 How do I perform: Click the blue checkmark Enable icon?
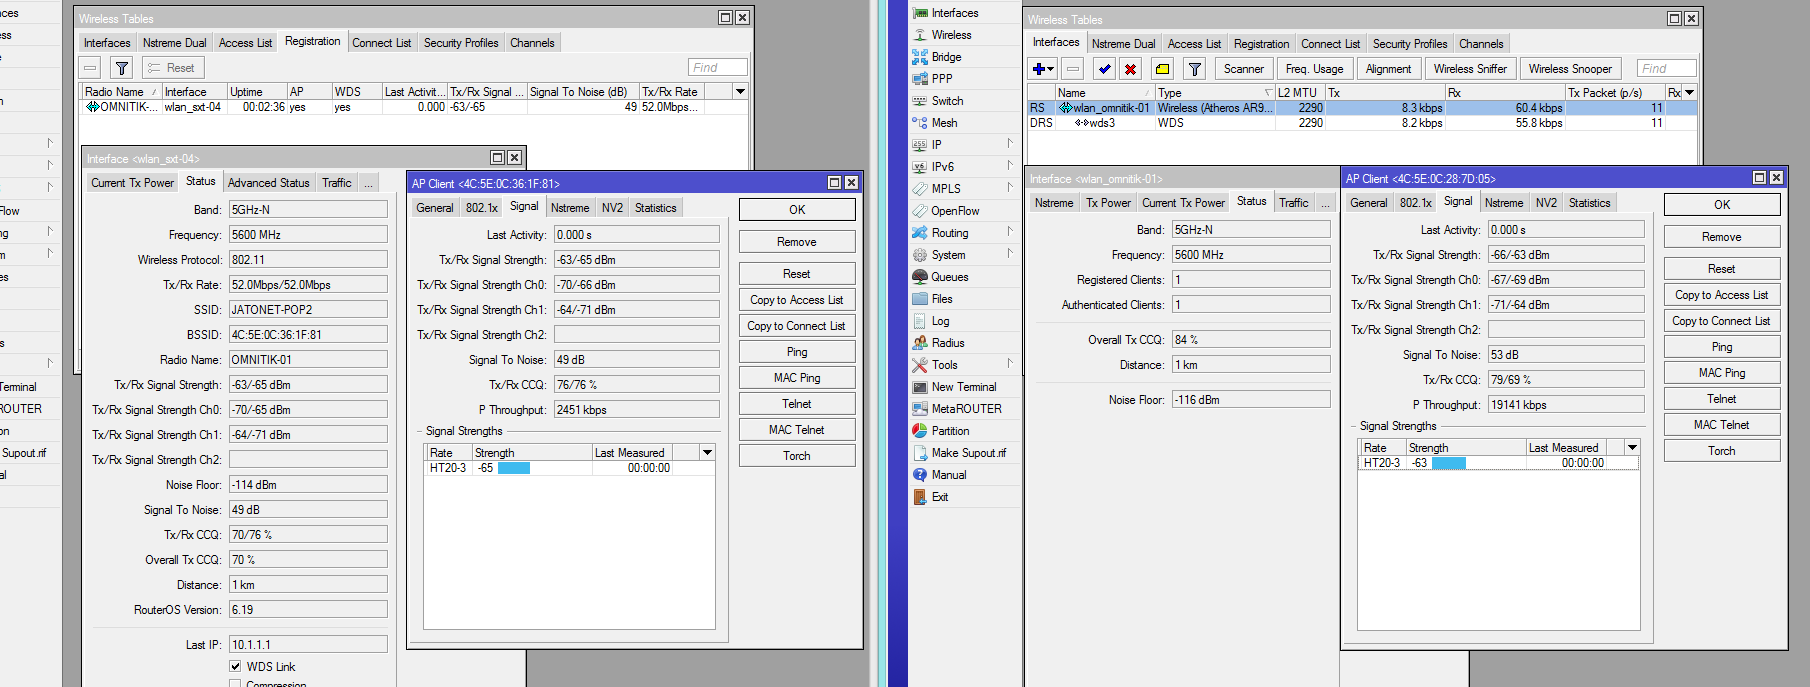pos(1104,69)
